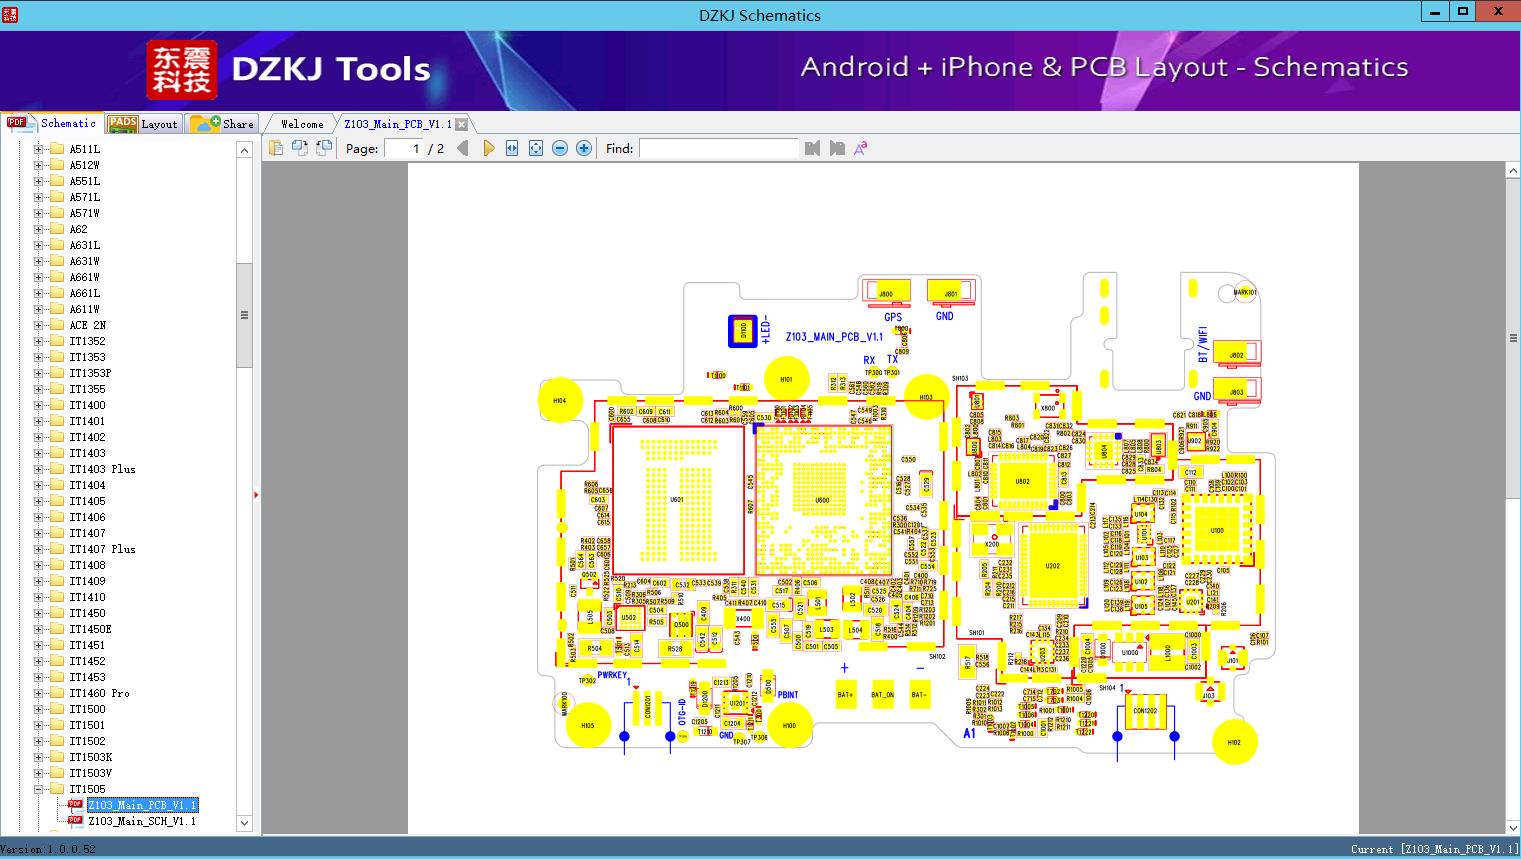Find previous search match

point(812,148)
